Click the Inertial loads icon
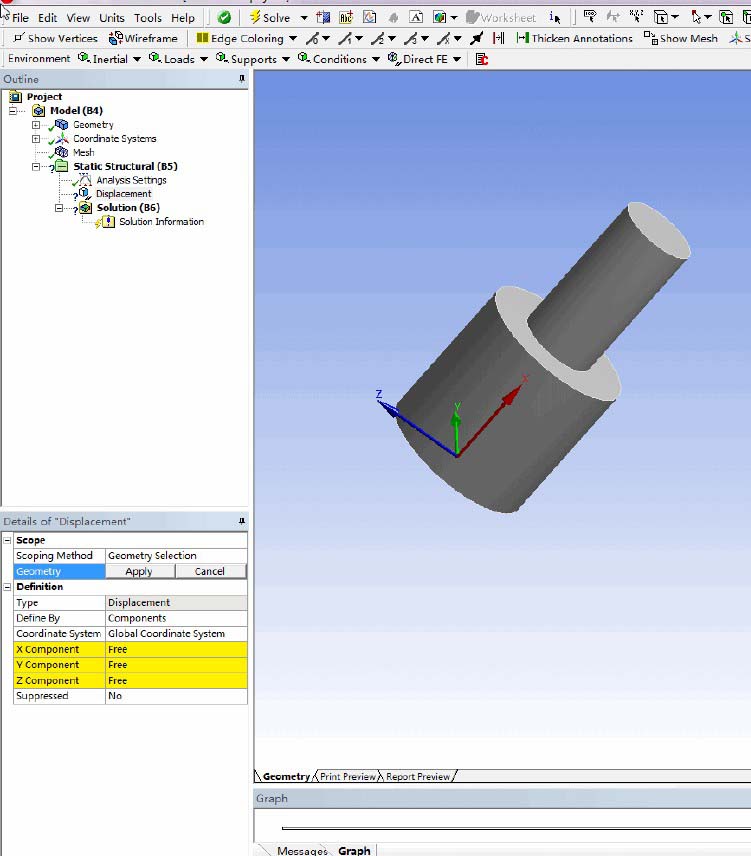 [x=84, y=58]
